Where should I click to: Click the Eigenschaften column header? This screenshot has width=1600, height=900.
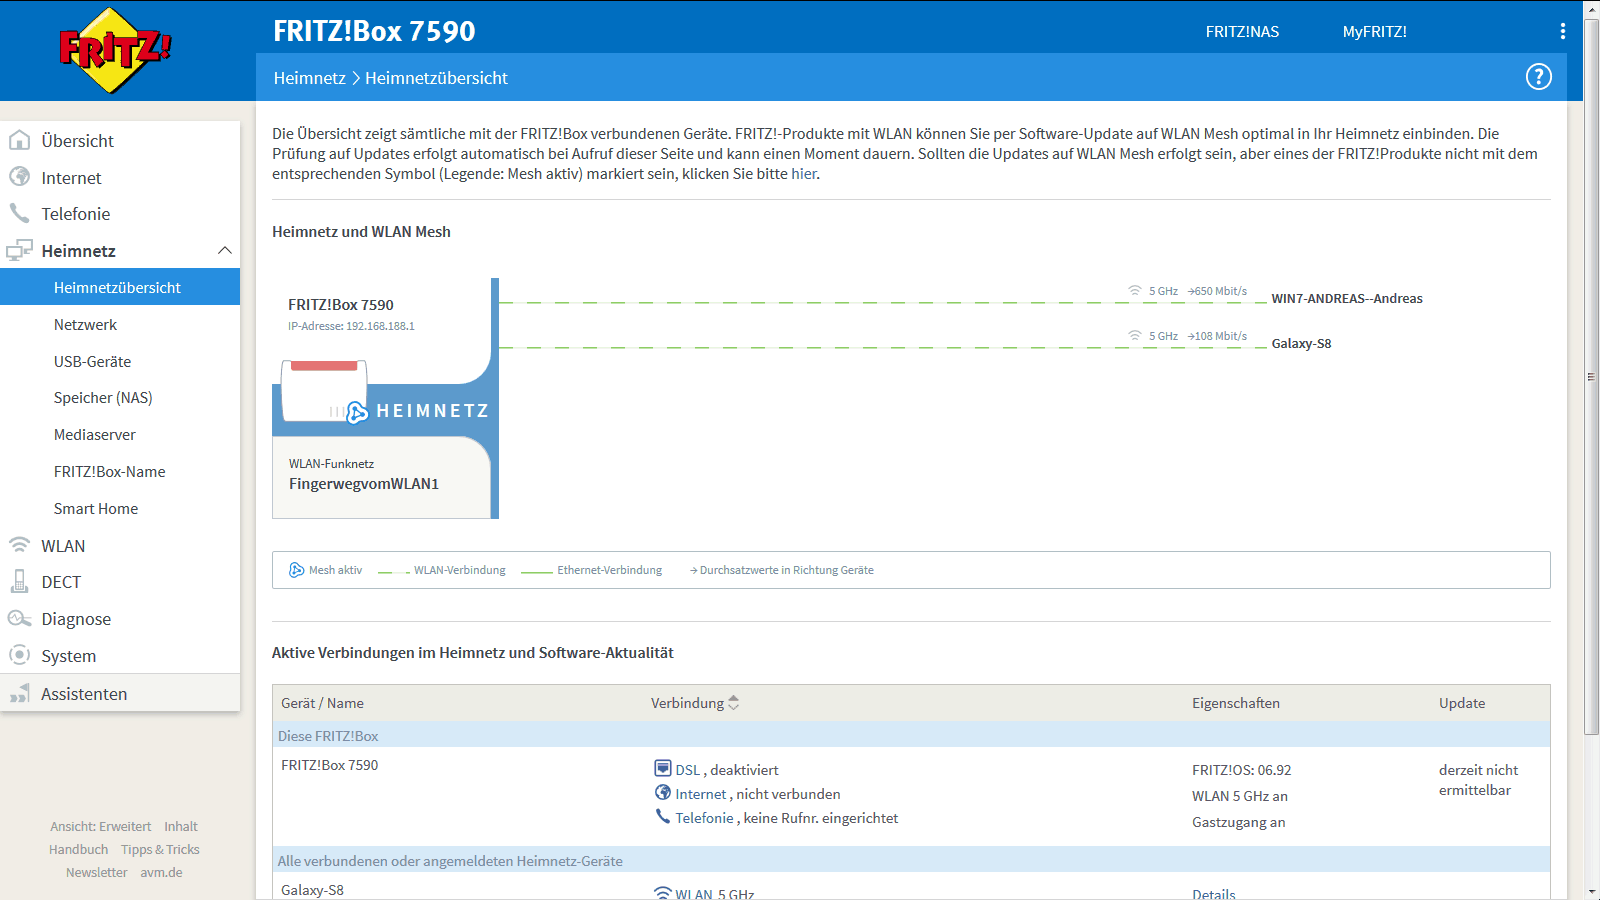(x=1236, y=703)
